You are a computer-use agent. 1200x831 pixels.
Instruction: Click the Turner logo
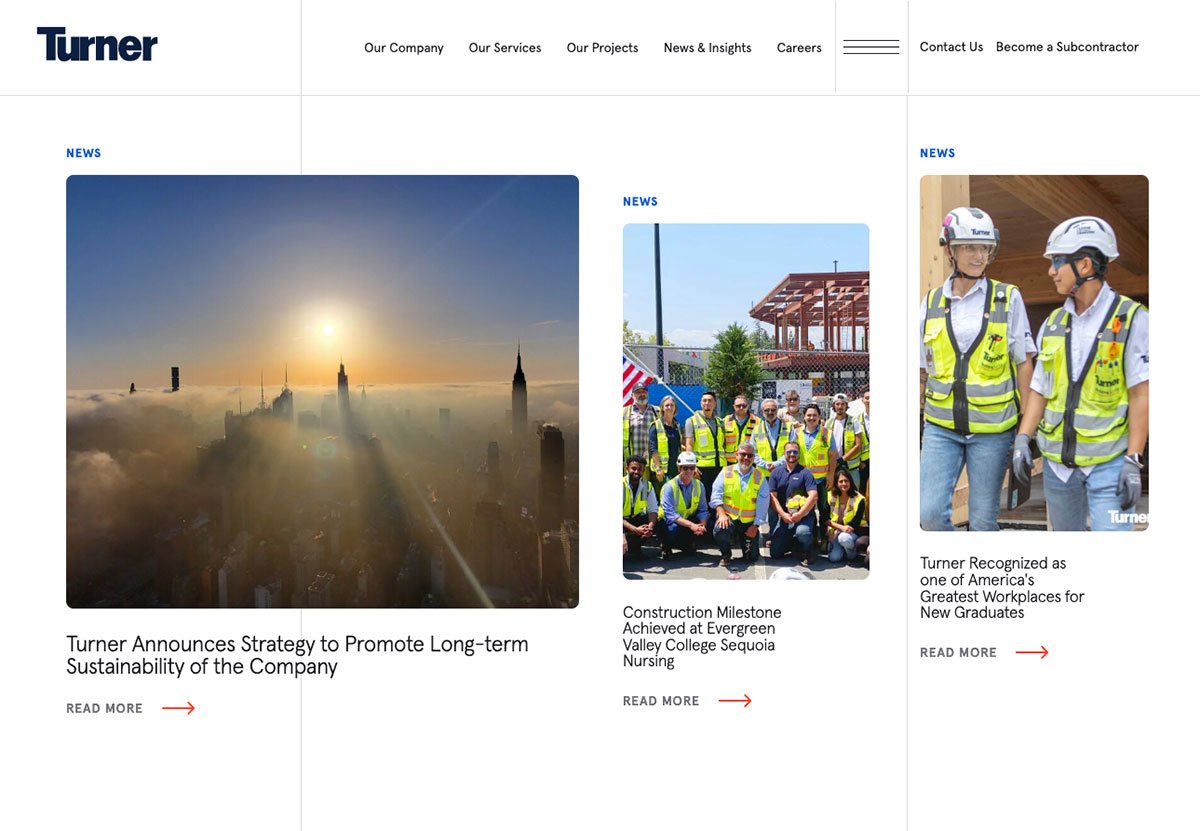(97, 45)
